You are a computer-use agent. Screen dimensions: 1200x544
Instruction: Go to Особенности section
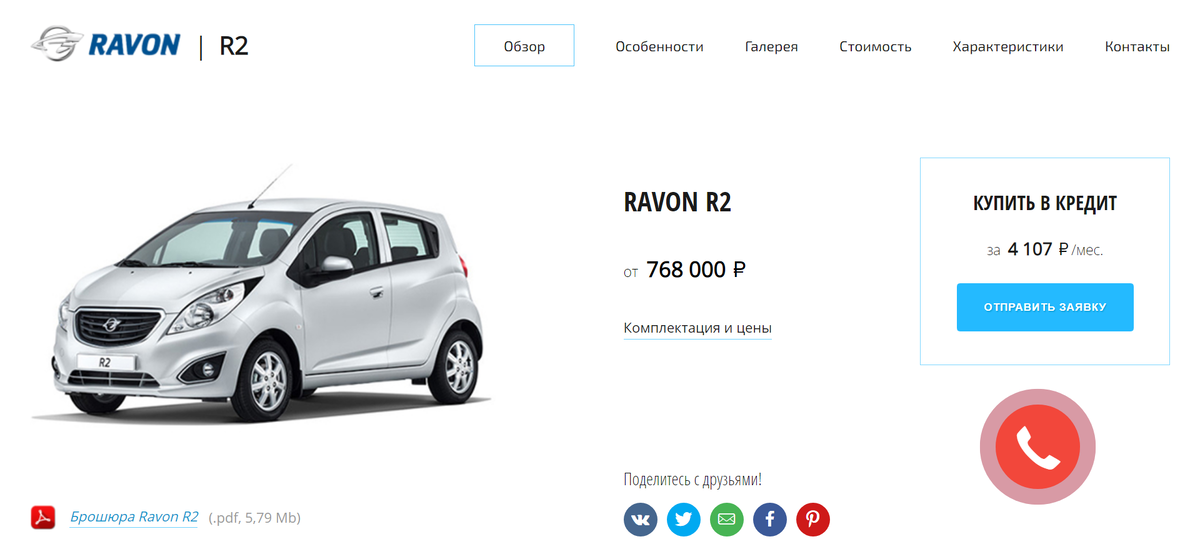(x=659, y=46)
